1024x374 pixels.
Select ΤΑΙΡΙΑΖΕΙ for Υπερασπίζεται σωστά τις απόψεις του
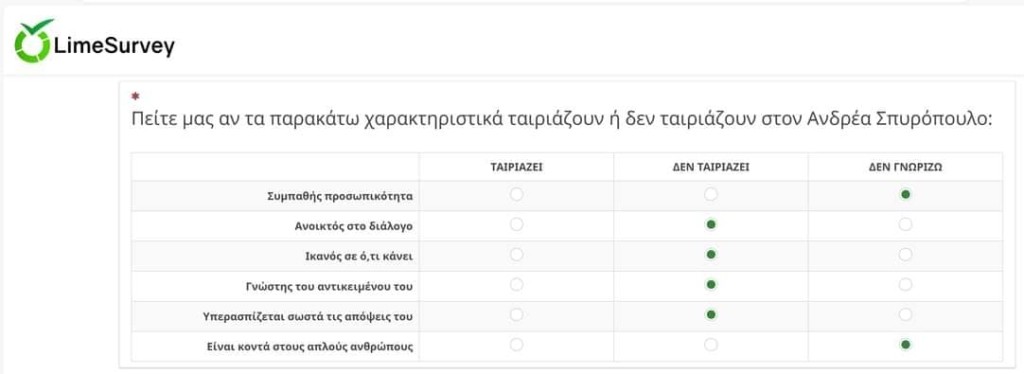click(x=517, y=315)
